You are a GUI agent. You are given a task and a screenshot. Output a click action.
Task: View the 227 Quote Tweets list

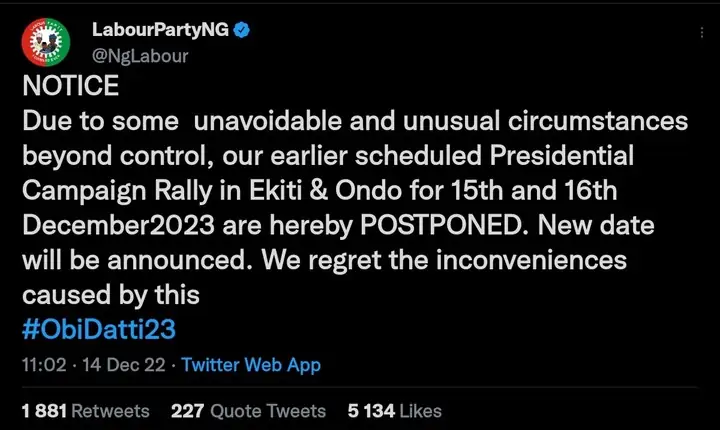point(248,411)
